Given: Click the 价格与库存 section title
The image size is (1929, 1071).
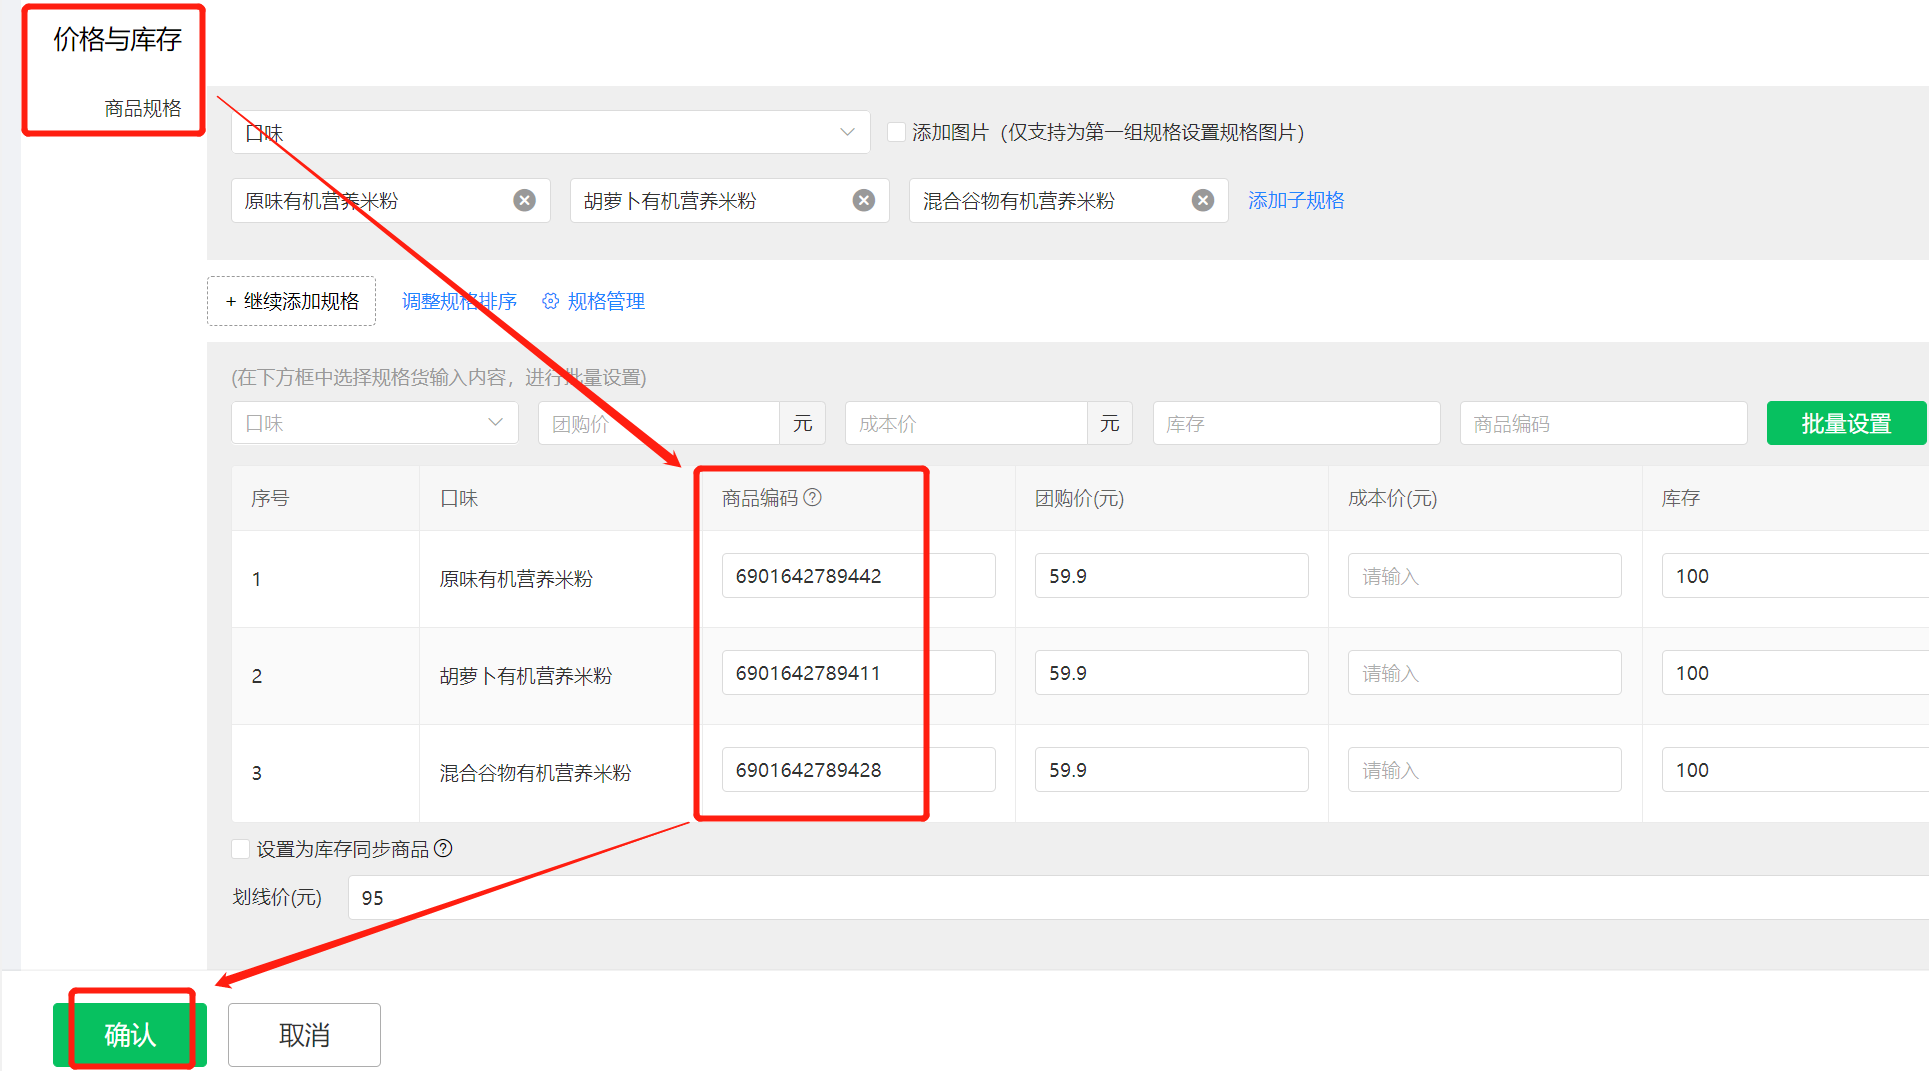Looking at the screenshot, I should (117, 39).
